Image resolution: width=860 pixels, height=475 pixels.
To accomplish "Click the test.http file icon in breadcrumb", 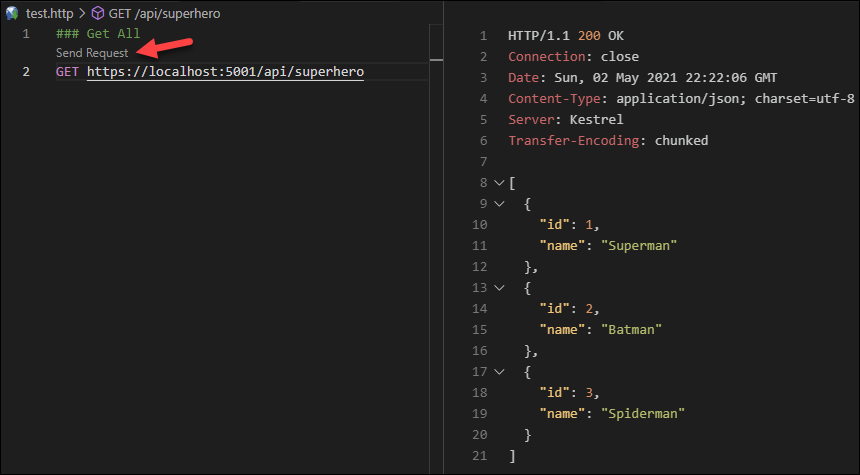I will (x=12, y=13).
